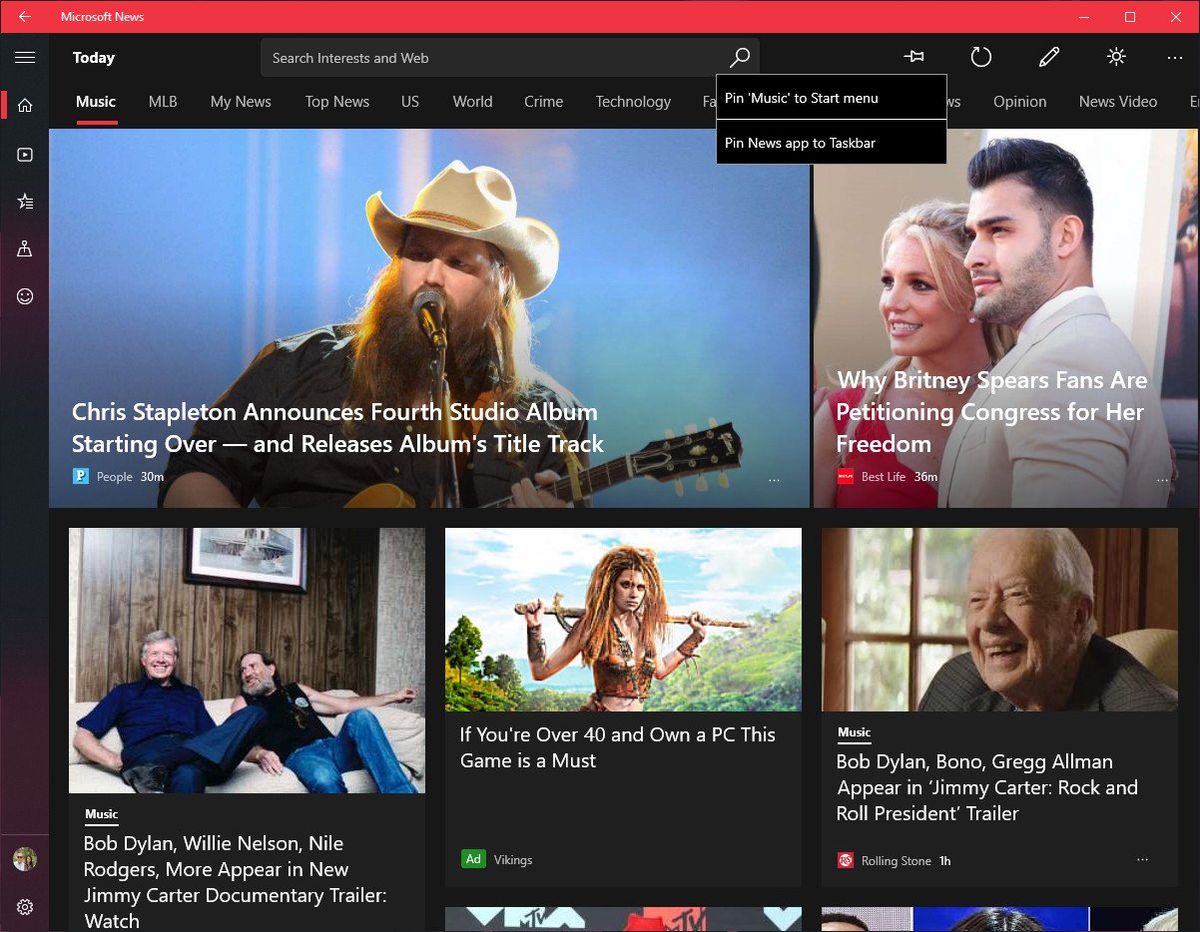
Task: Click the Best Life source logo
Action: (x=846, y=476)
